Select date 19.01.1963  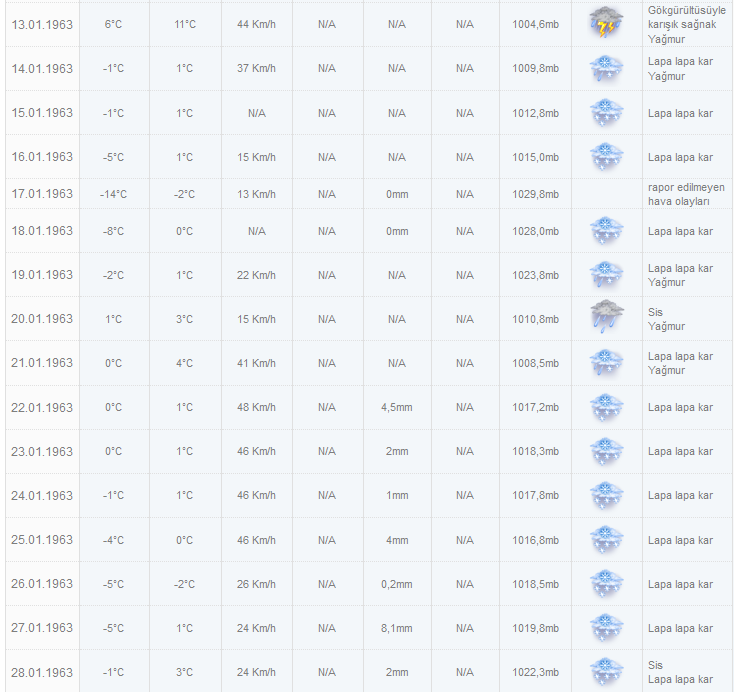coord(42,275)
